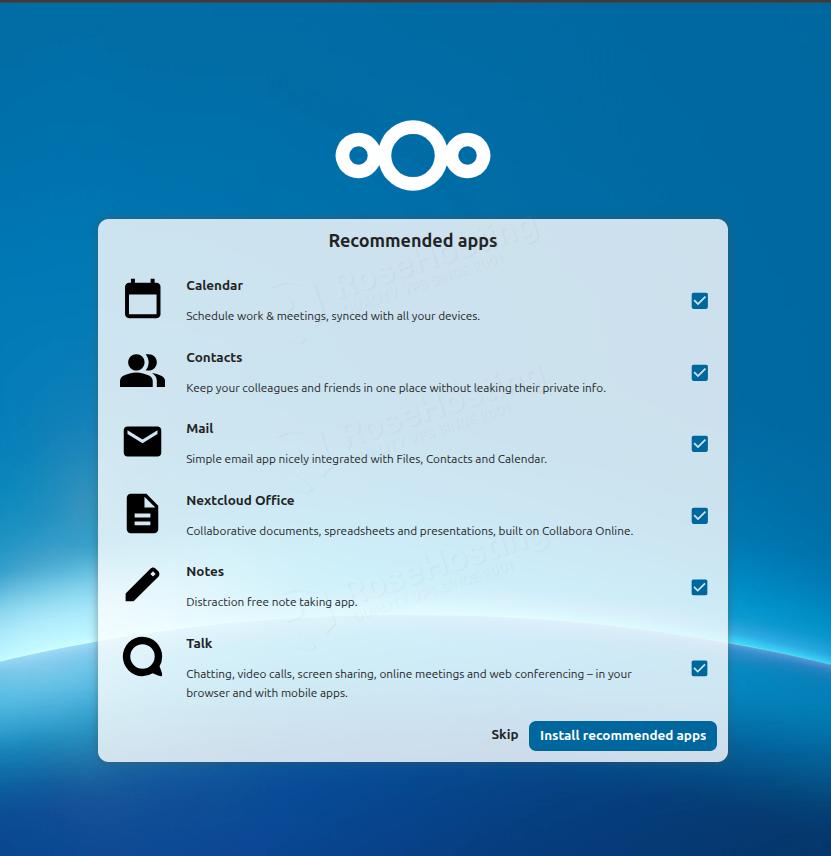
Task: Click 'Keep your colleagues and friends' description
Action: (396, 388)
